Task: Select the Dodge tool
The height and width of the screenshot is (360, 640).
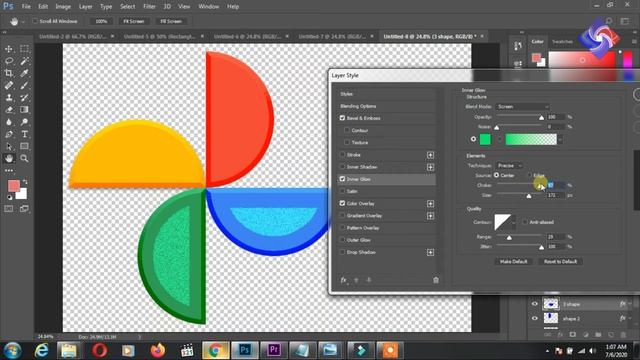Action: coord(24,122)
